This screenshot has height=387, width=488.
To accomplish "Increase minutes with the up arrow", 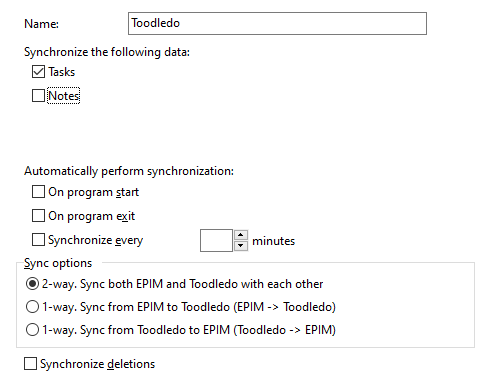I will click(241, 235).
